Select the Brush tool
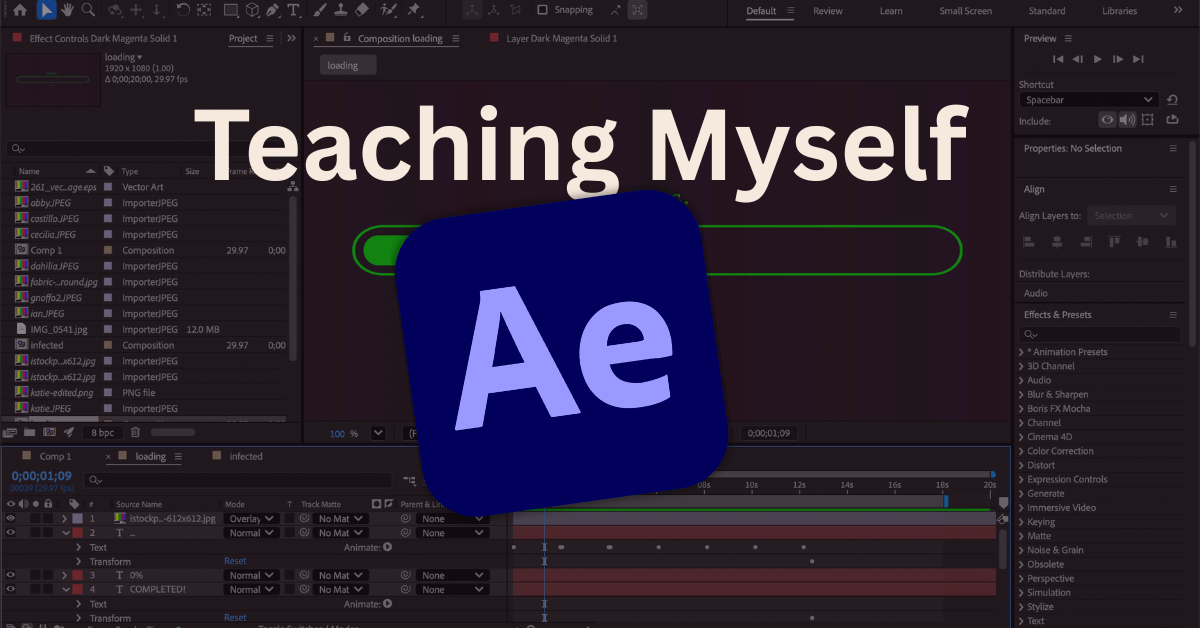Screen dimensions: 1200x628 [x=320, y=11]
